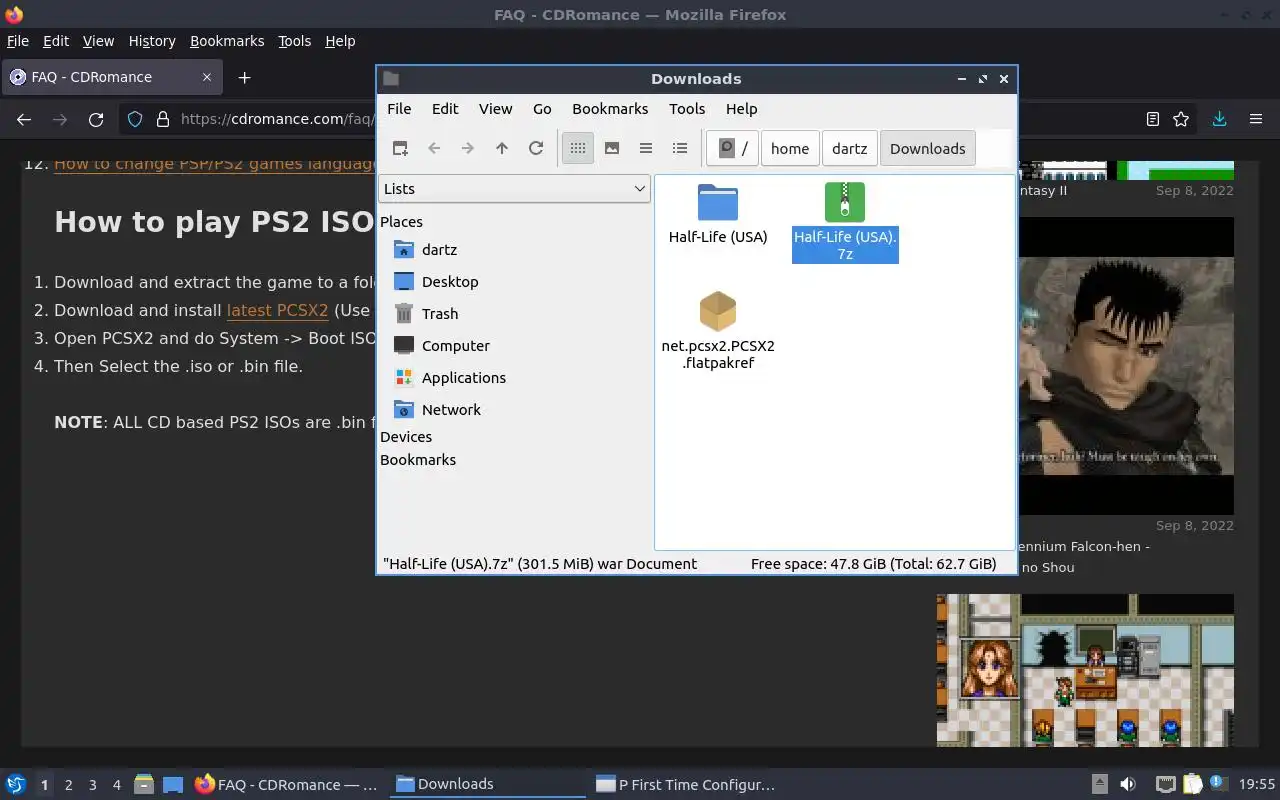Open Firefox Tools menu
The width and height of the screenshot is (1280, 800).
[294, 41]
